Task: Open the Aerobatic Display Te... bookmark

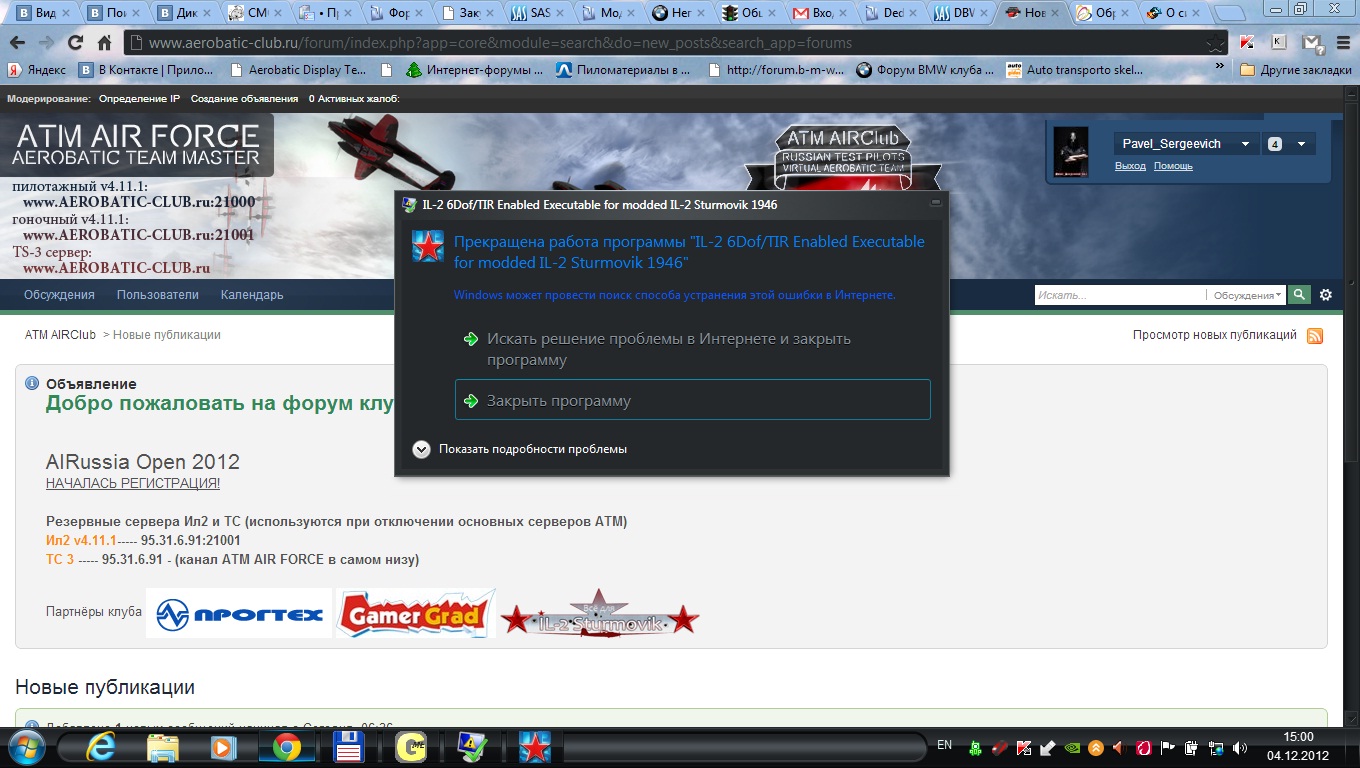Action: click(298, 70)
